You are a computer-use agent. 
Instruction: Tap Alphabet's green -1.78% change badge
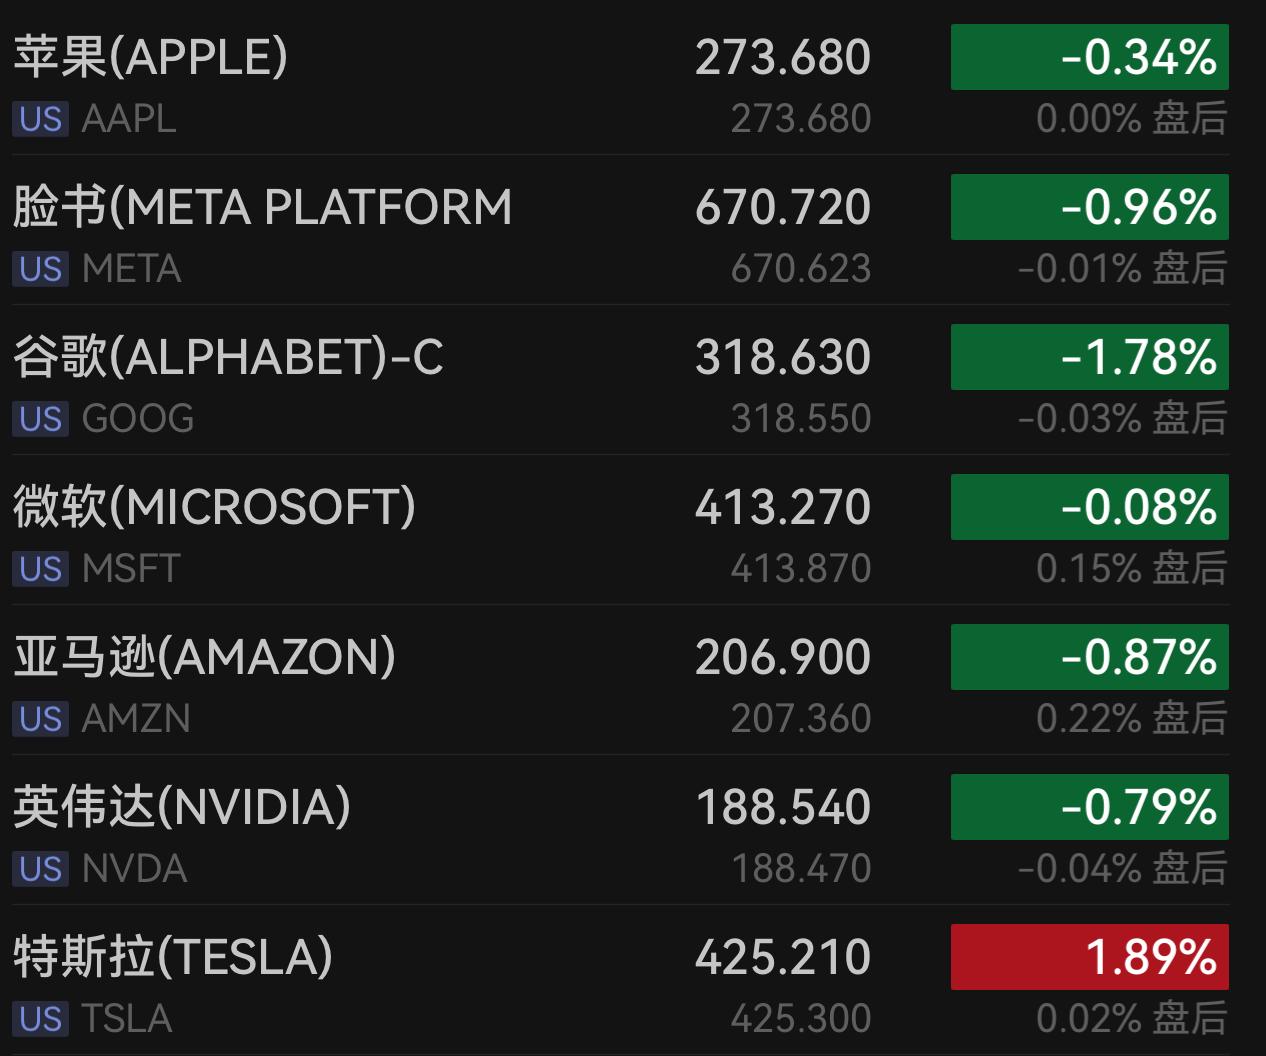1089,358
